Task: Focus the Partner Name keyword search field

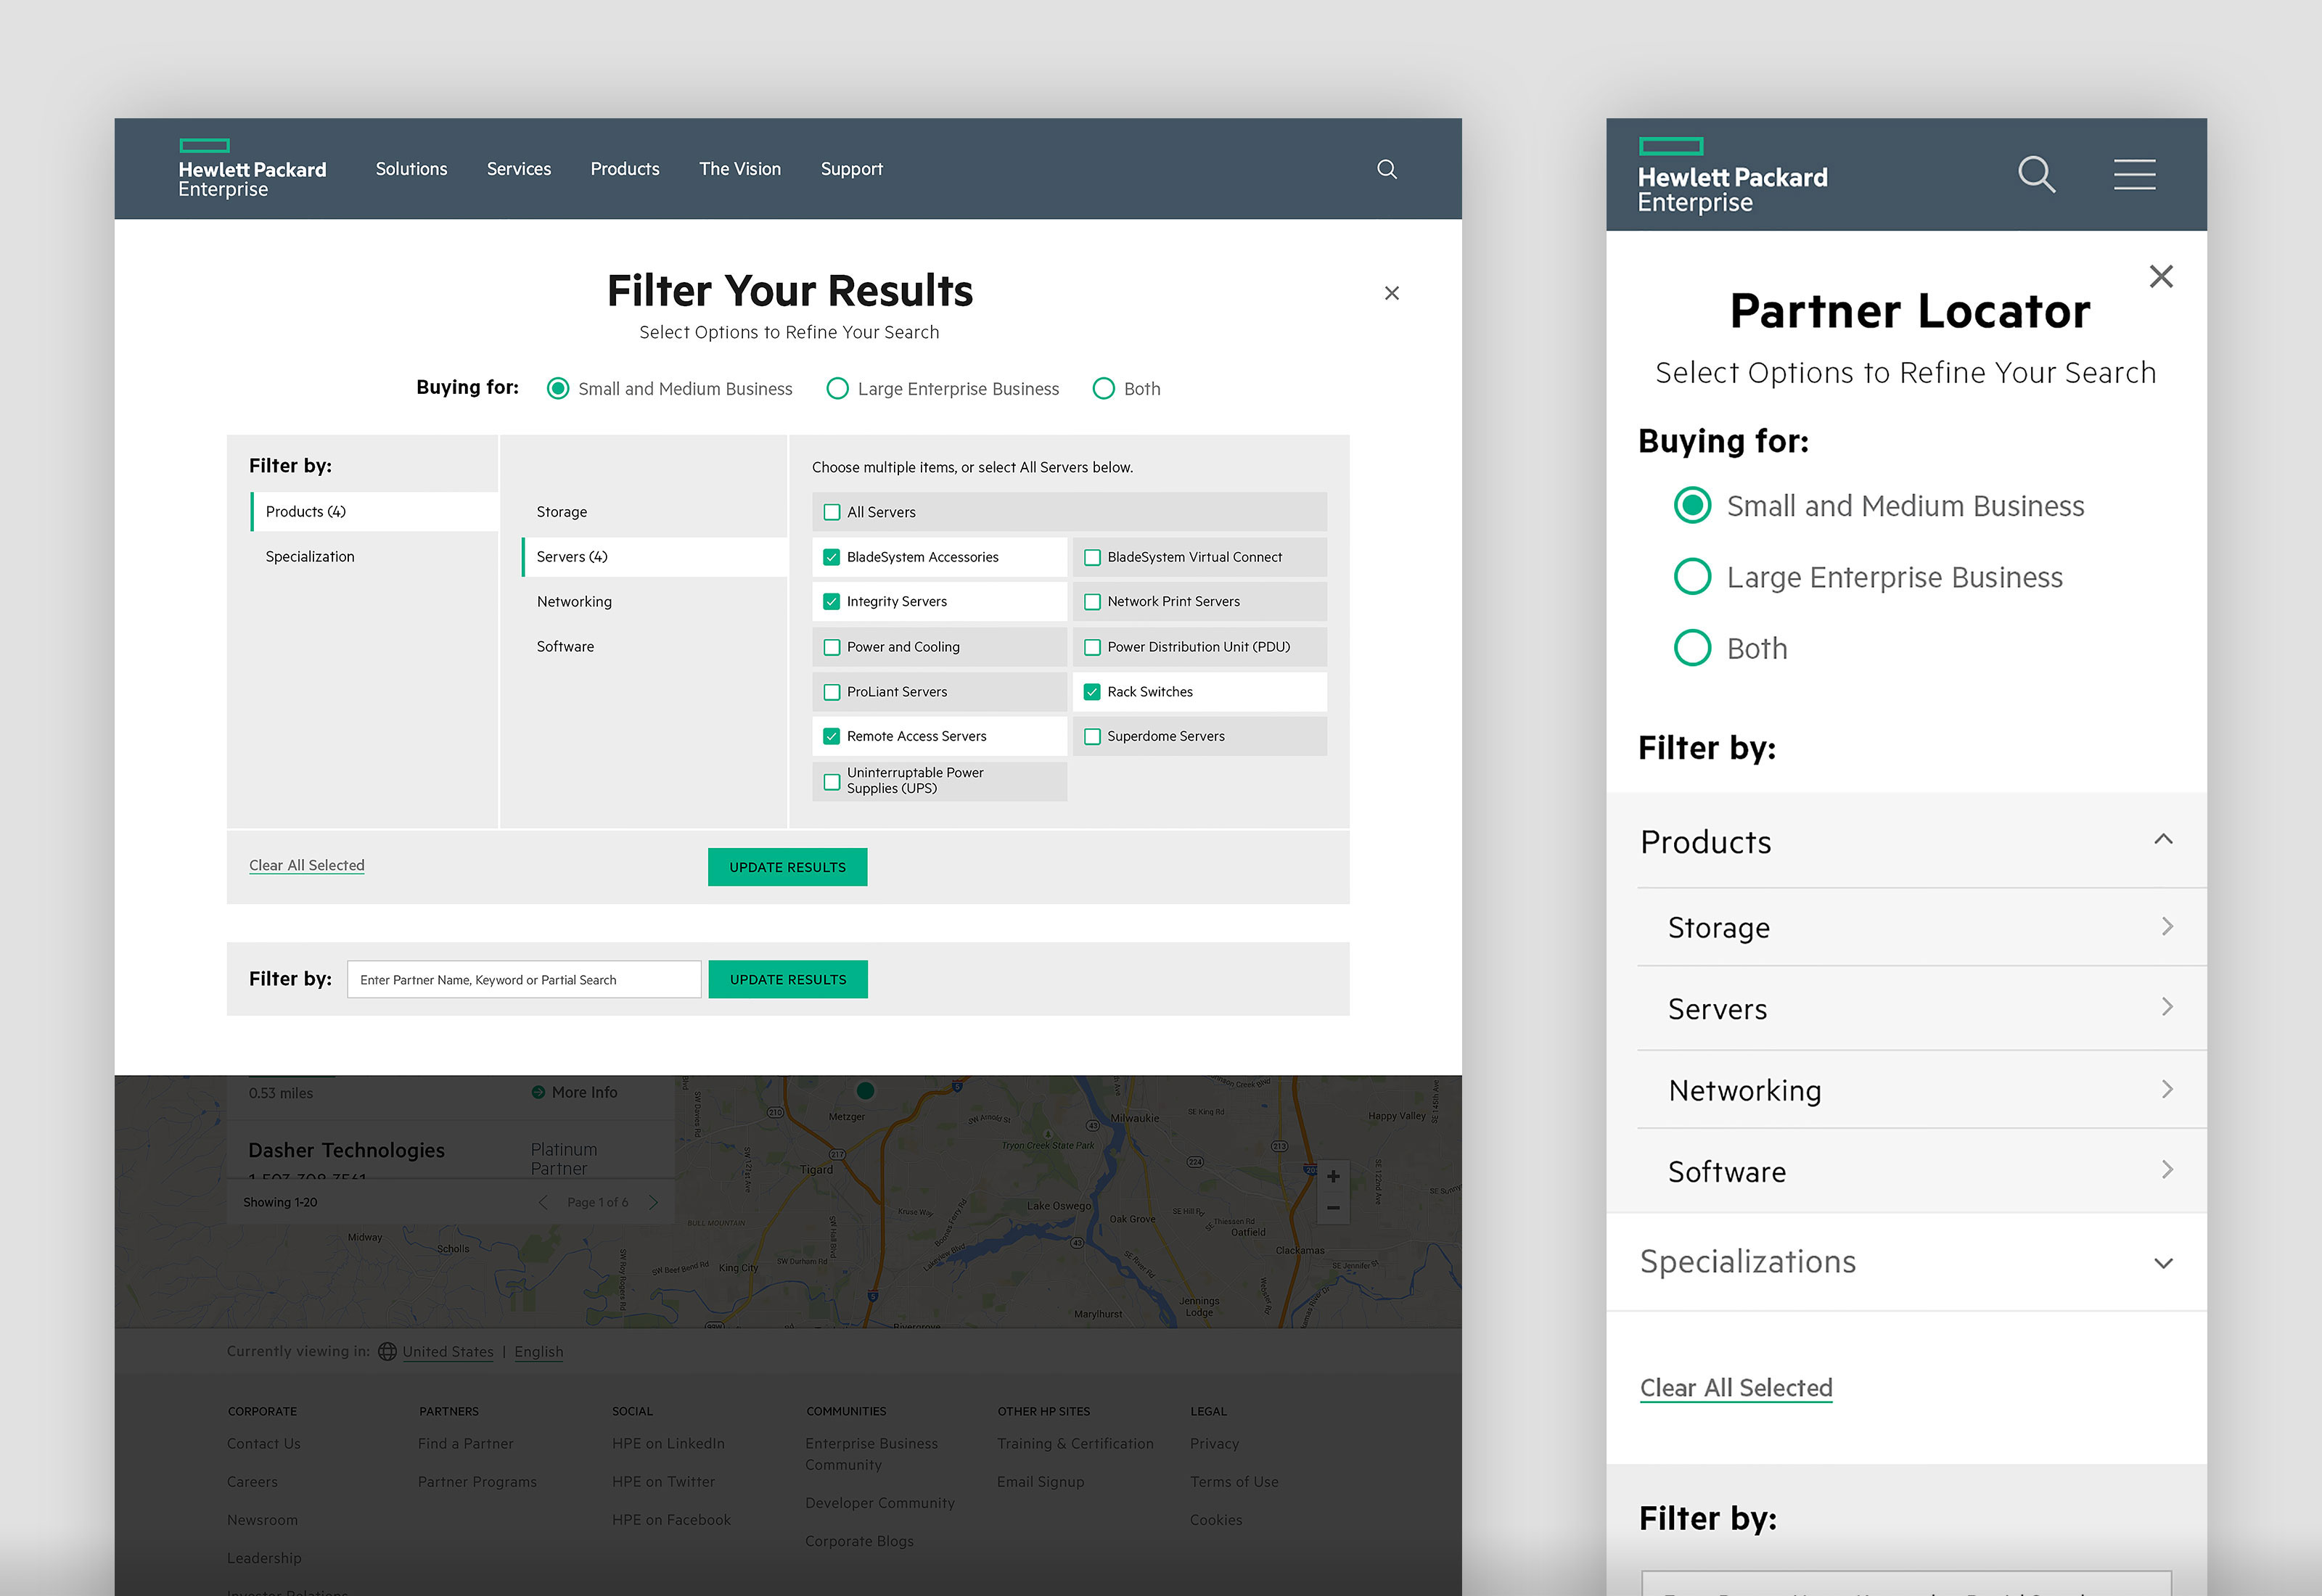Action: pyautogui.click(x=524, y=979)
